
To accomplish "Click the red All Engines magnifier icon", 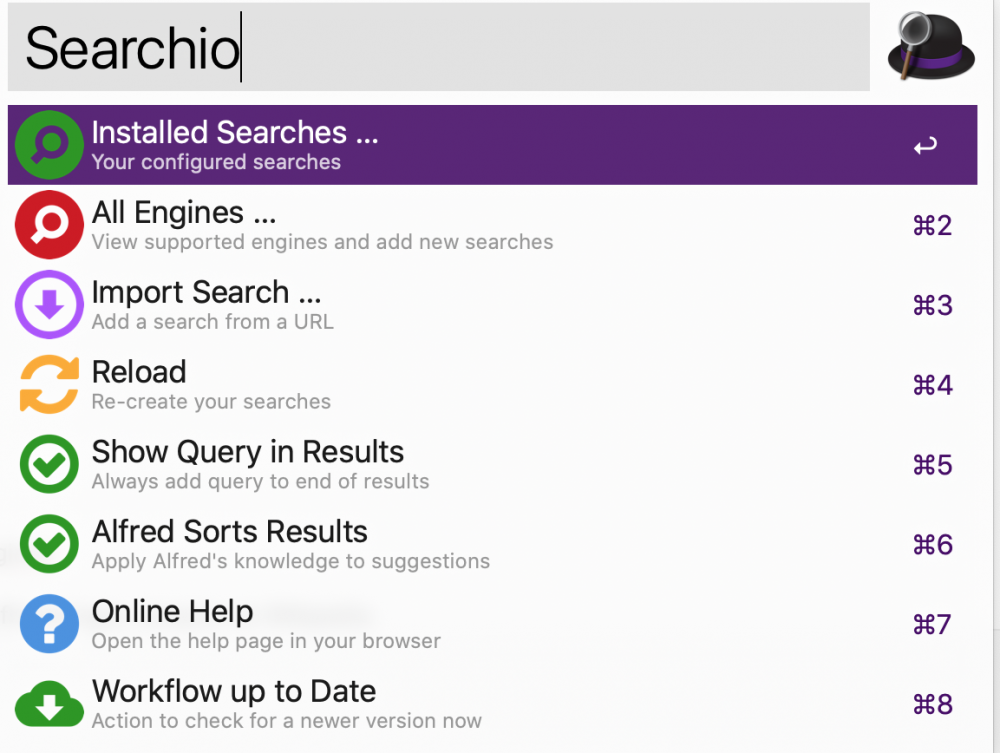I will [49, 225].
